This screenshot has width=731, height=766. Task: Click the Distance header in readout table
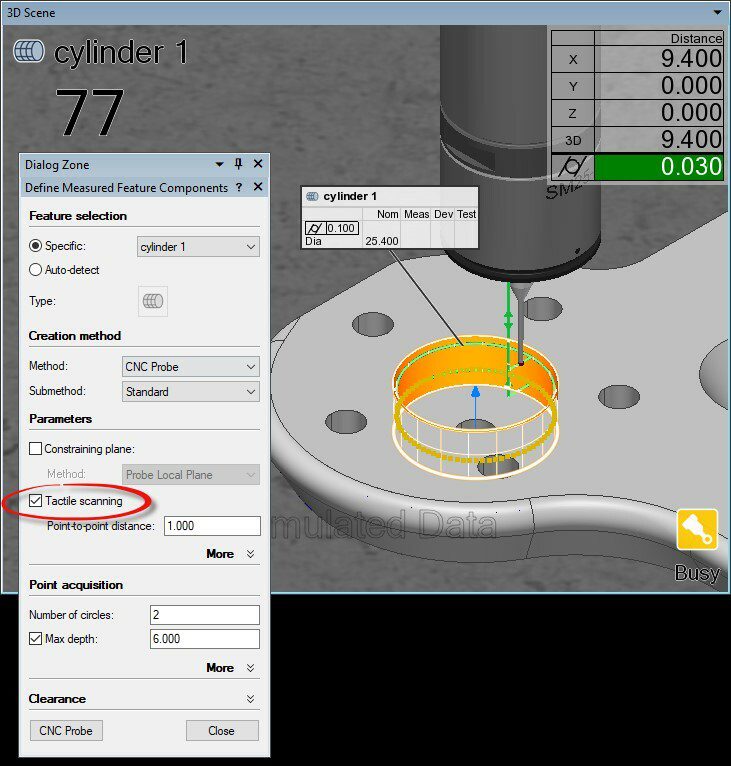click(x=696, y=38)
